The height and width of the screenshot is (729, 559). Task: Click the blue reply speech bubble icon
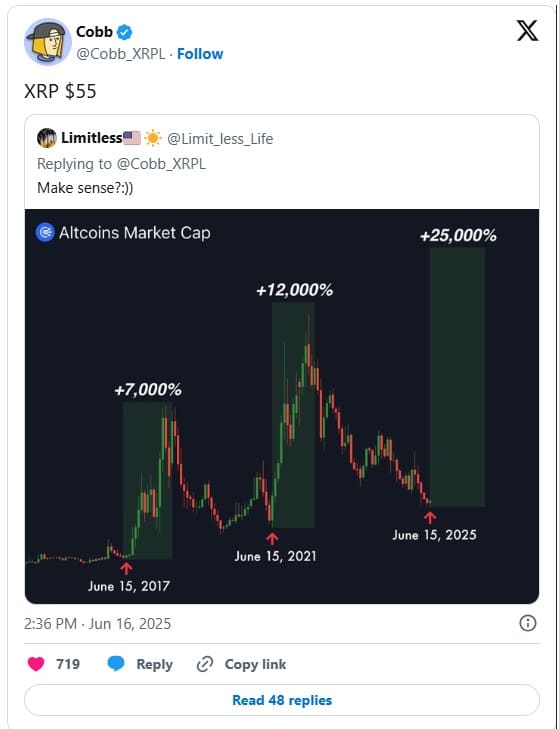[x=116, y=663]
